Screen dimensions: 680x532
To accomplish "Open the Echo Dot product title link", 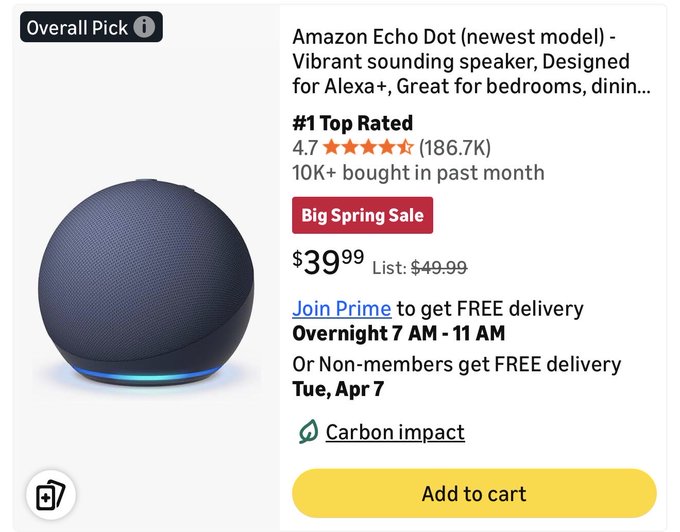I will click(470, 61).
